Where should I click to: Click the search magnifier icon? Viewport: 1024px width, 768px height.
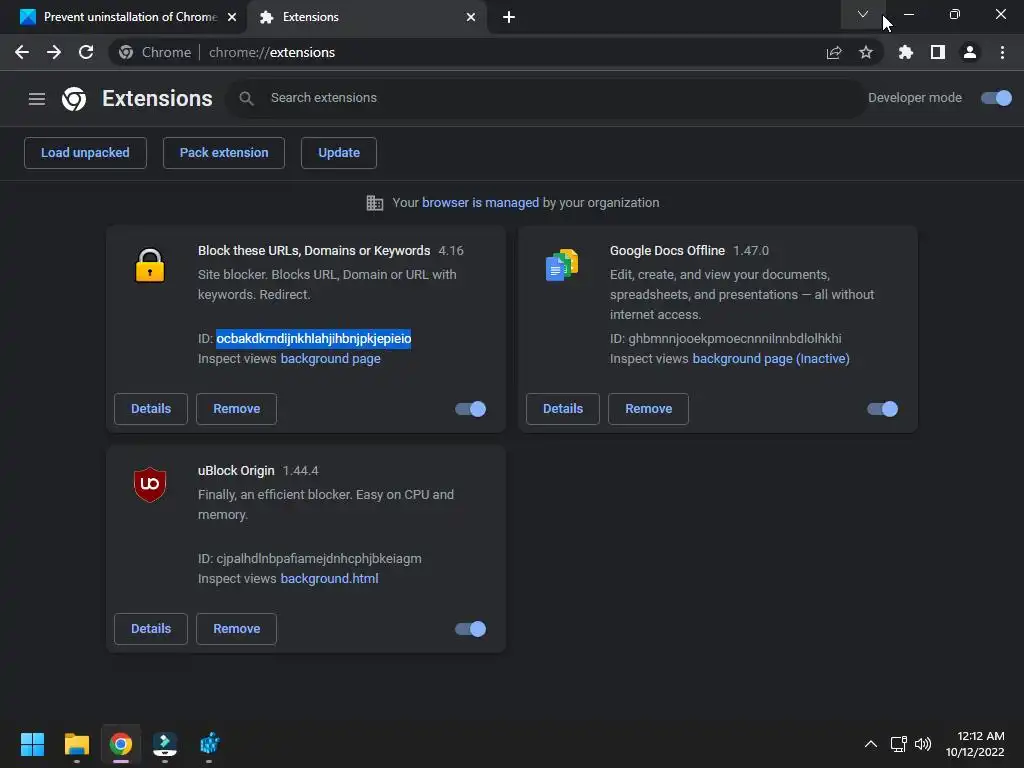pyautogui.click(x=246, y=98)
